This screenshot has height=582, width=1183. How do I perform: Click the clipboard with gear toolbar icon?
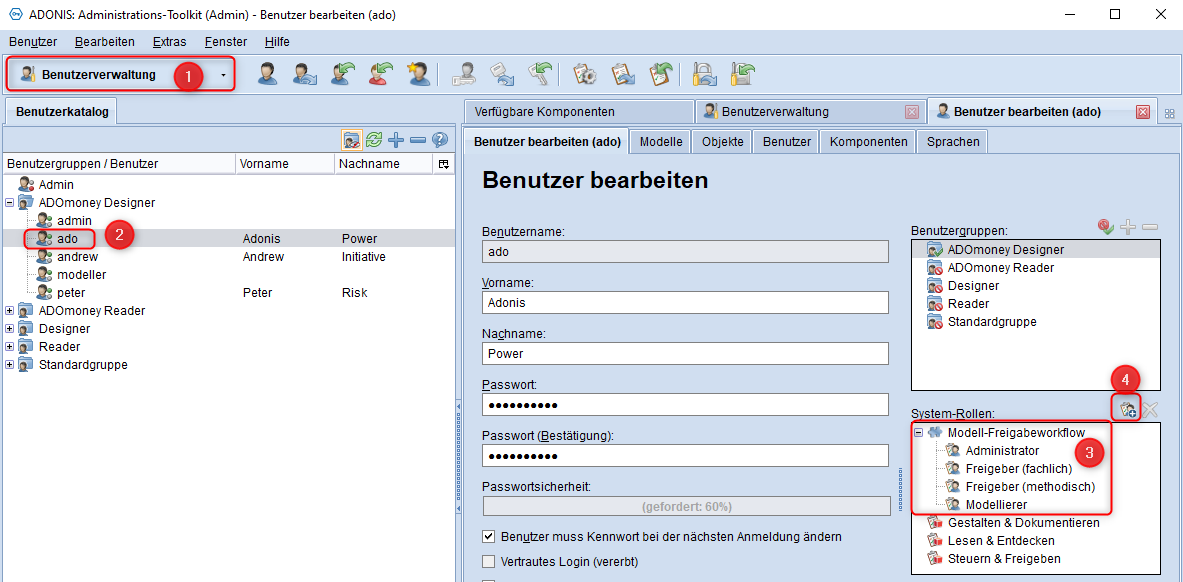coord(585,74)
